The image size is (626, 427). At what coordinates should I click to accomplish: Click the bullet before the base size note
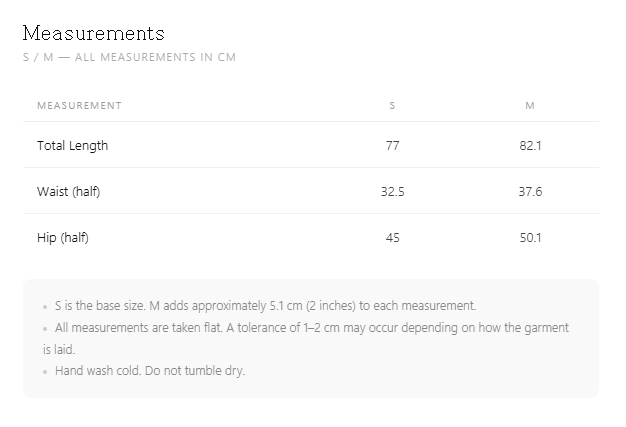coord(45,307)
